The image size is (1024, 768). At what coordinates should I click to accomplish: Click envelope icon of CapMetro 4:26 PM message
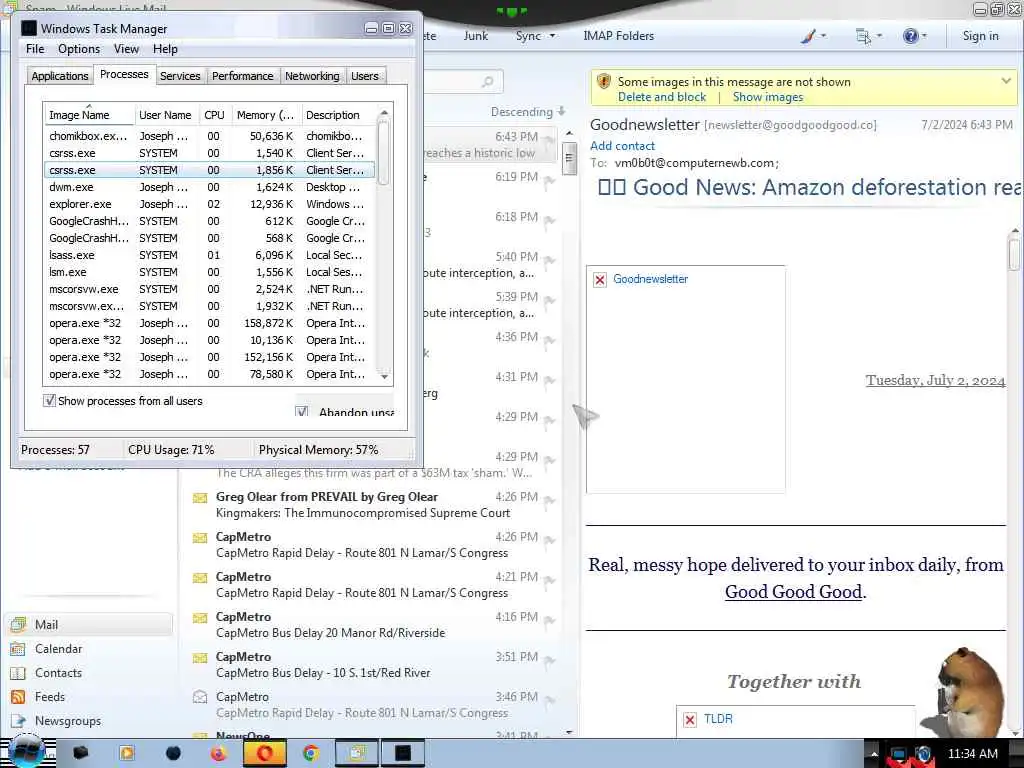pyautogui.click(x=200, y=538)
